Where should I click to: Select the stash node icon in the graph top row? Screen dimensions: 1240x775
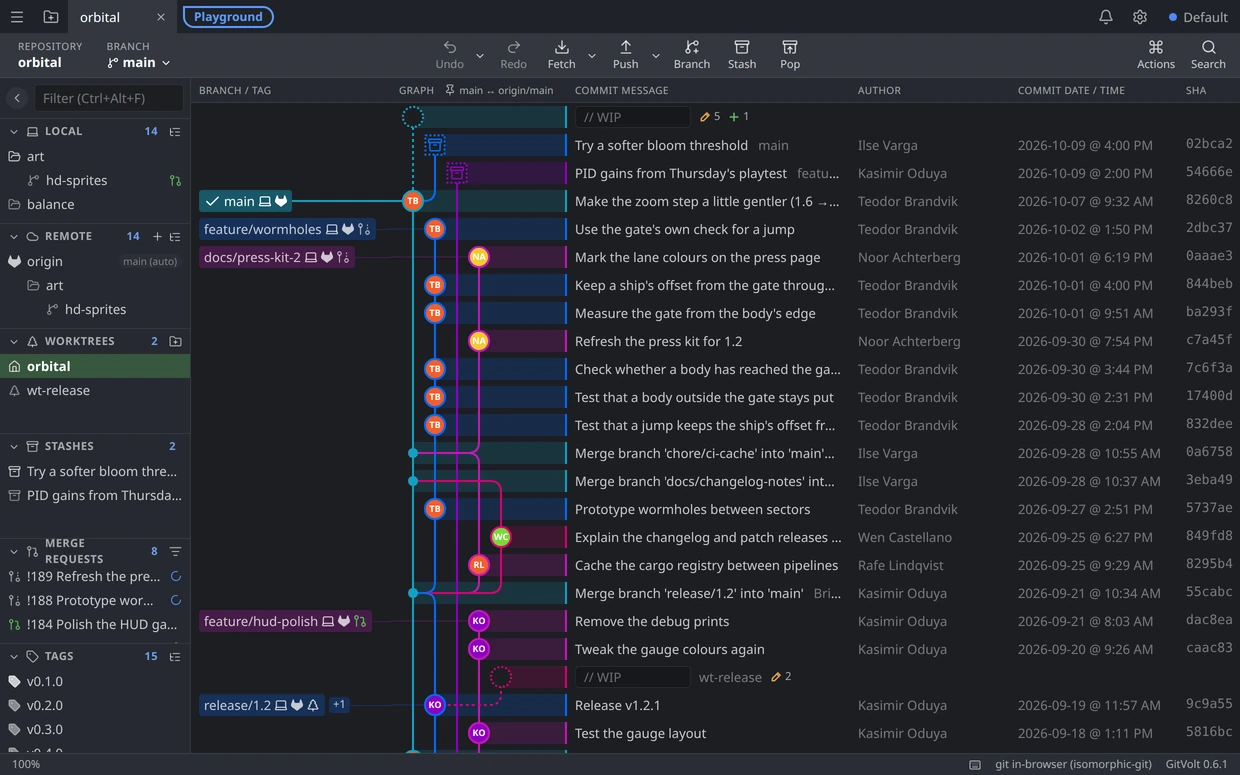coord(434,145)
